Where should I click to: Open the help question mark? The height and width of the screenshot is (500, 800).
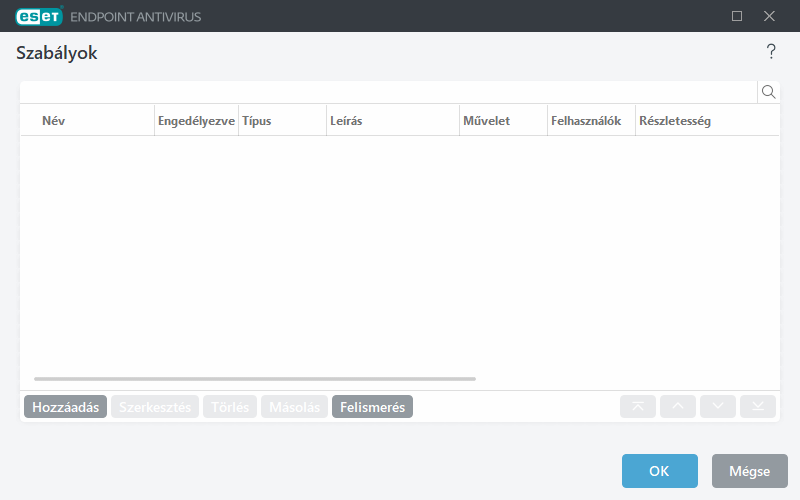pyautogui.click(x=771, y=52)
